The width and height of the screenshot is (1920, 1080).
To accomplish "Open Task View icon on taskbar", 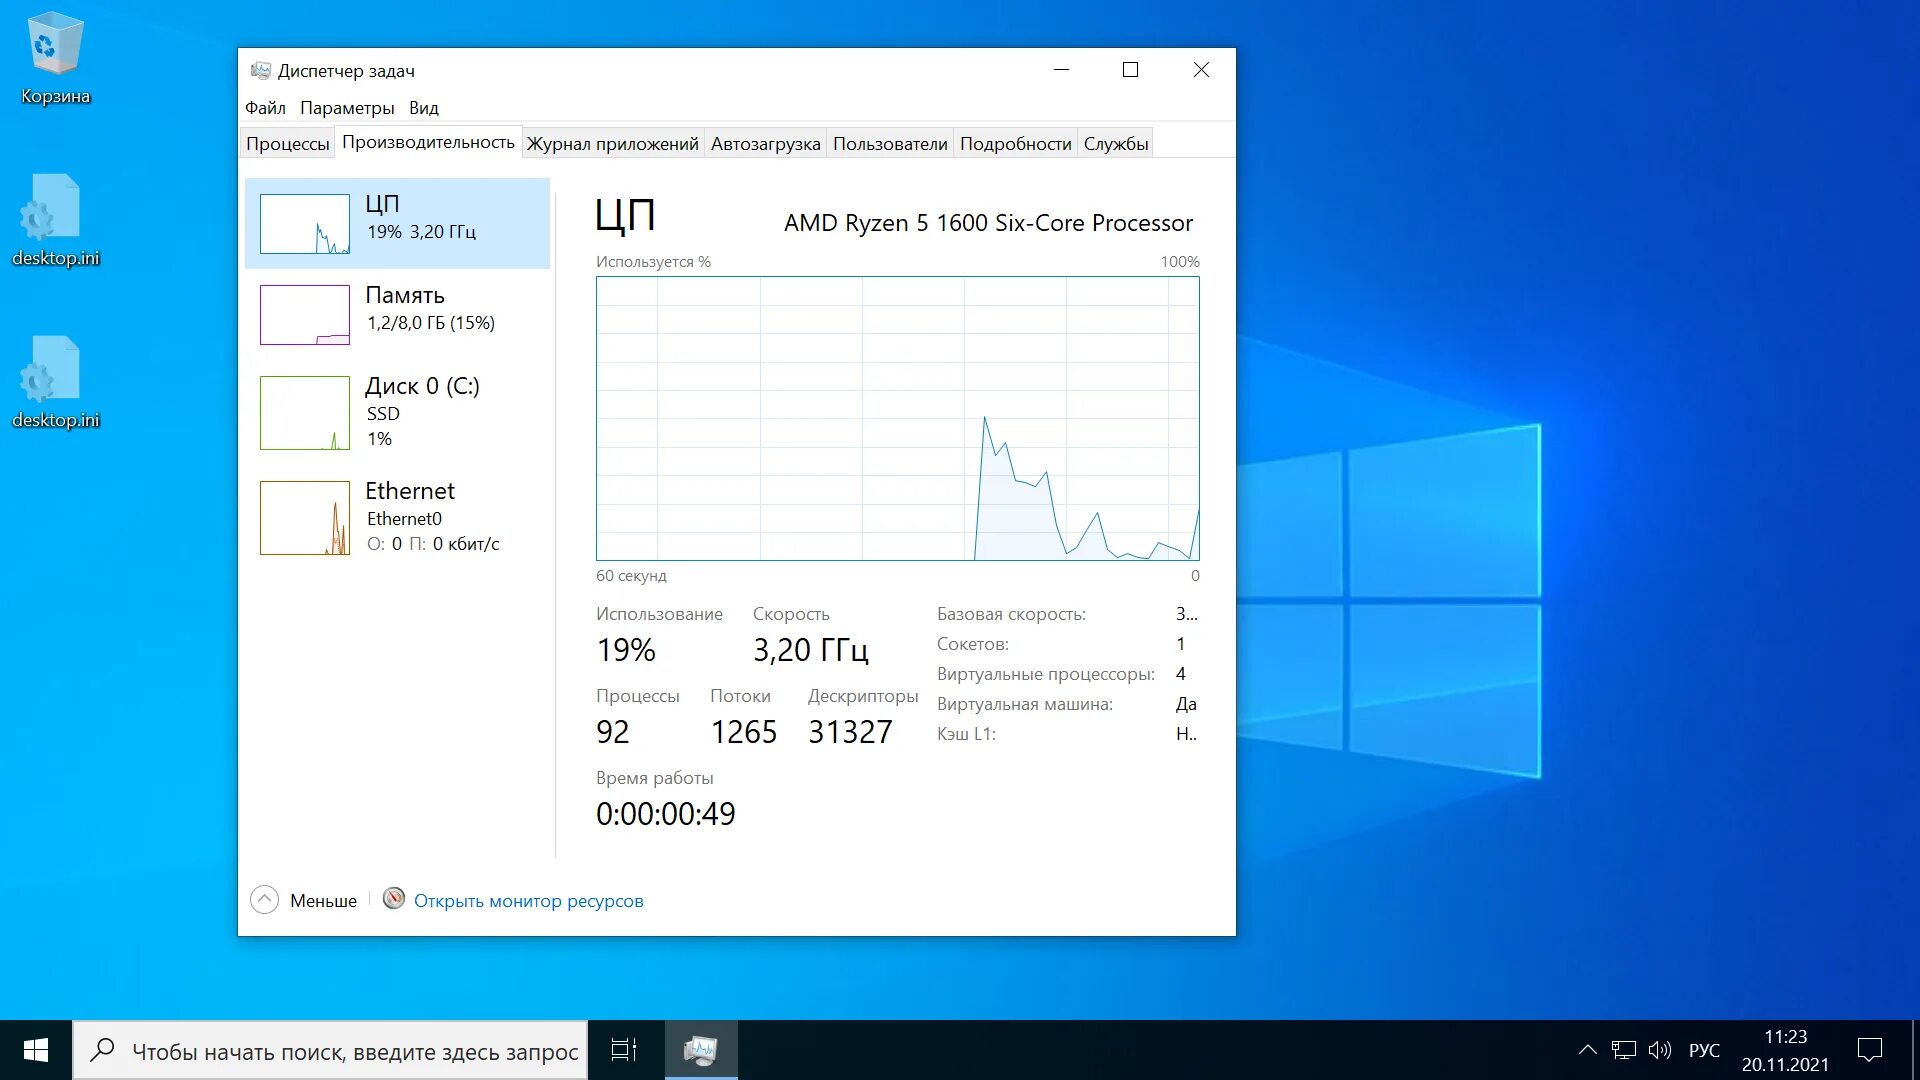I will point(624,1050).
